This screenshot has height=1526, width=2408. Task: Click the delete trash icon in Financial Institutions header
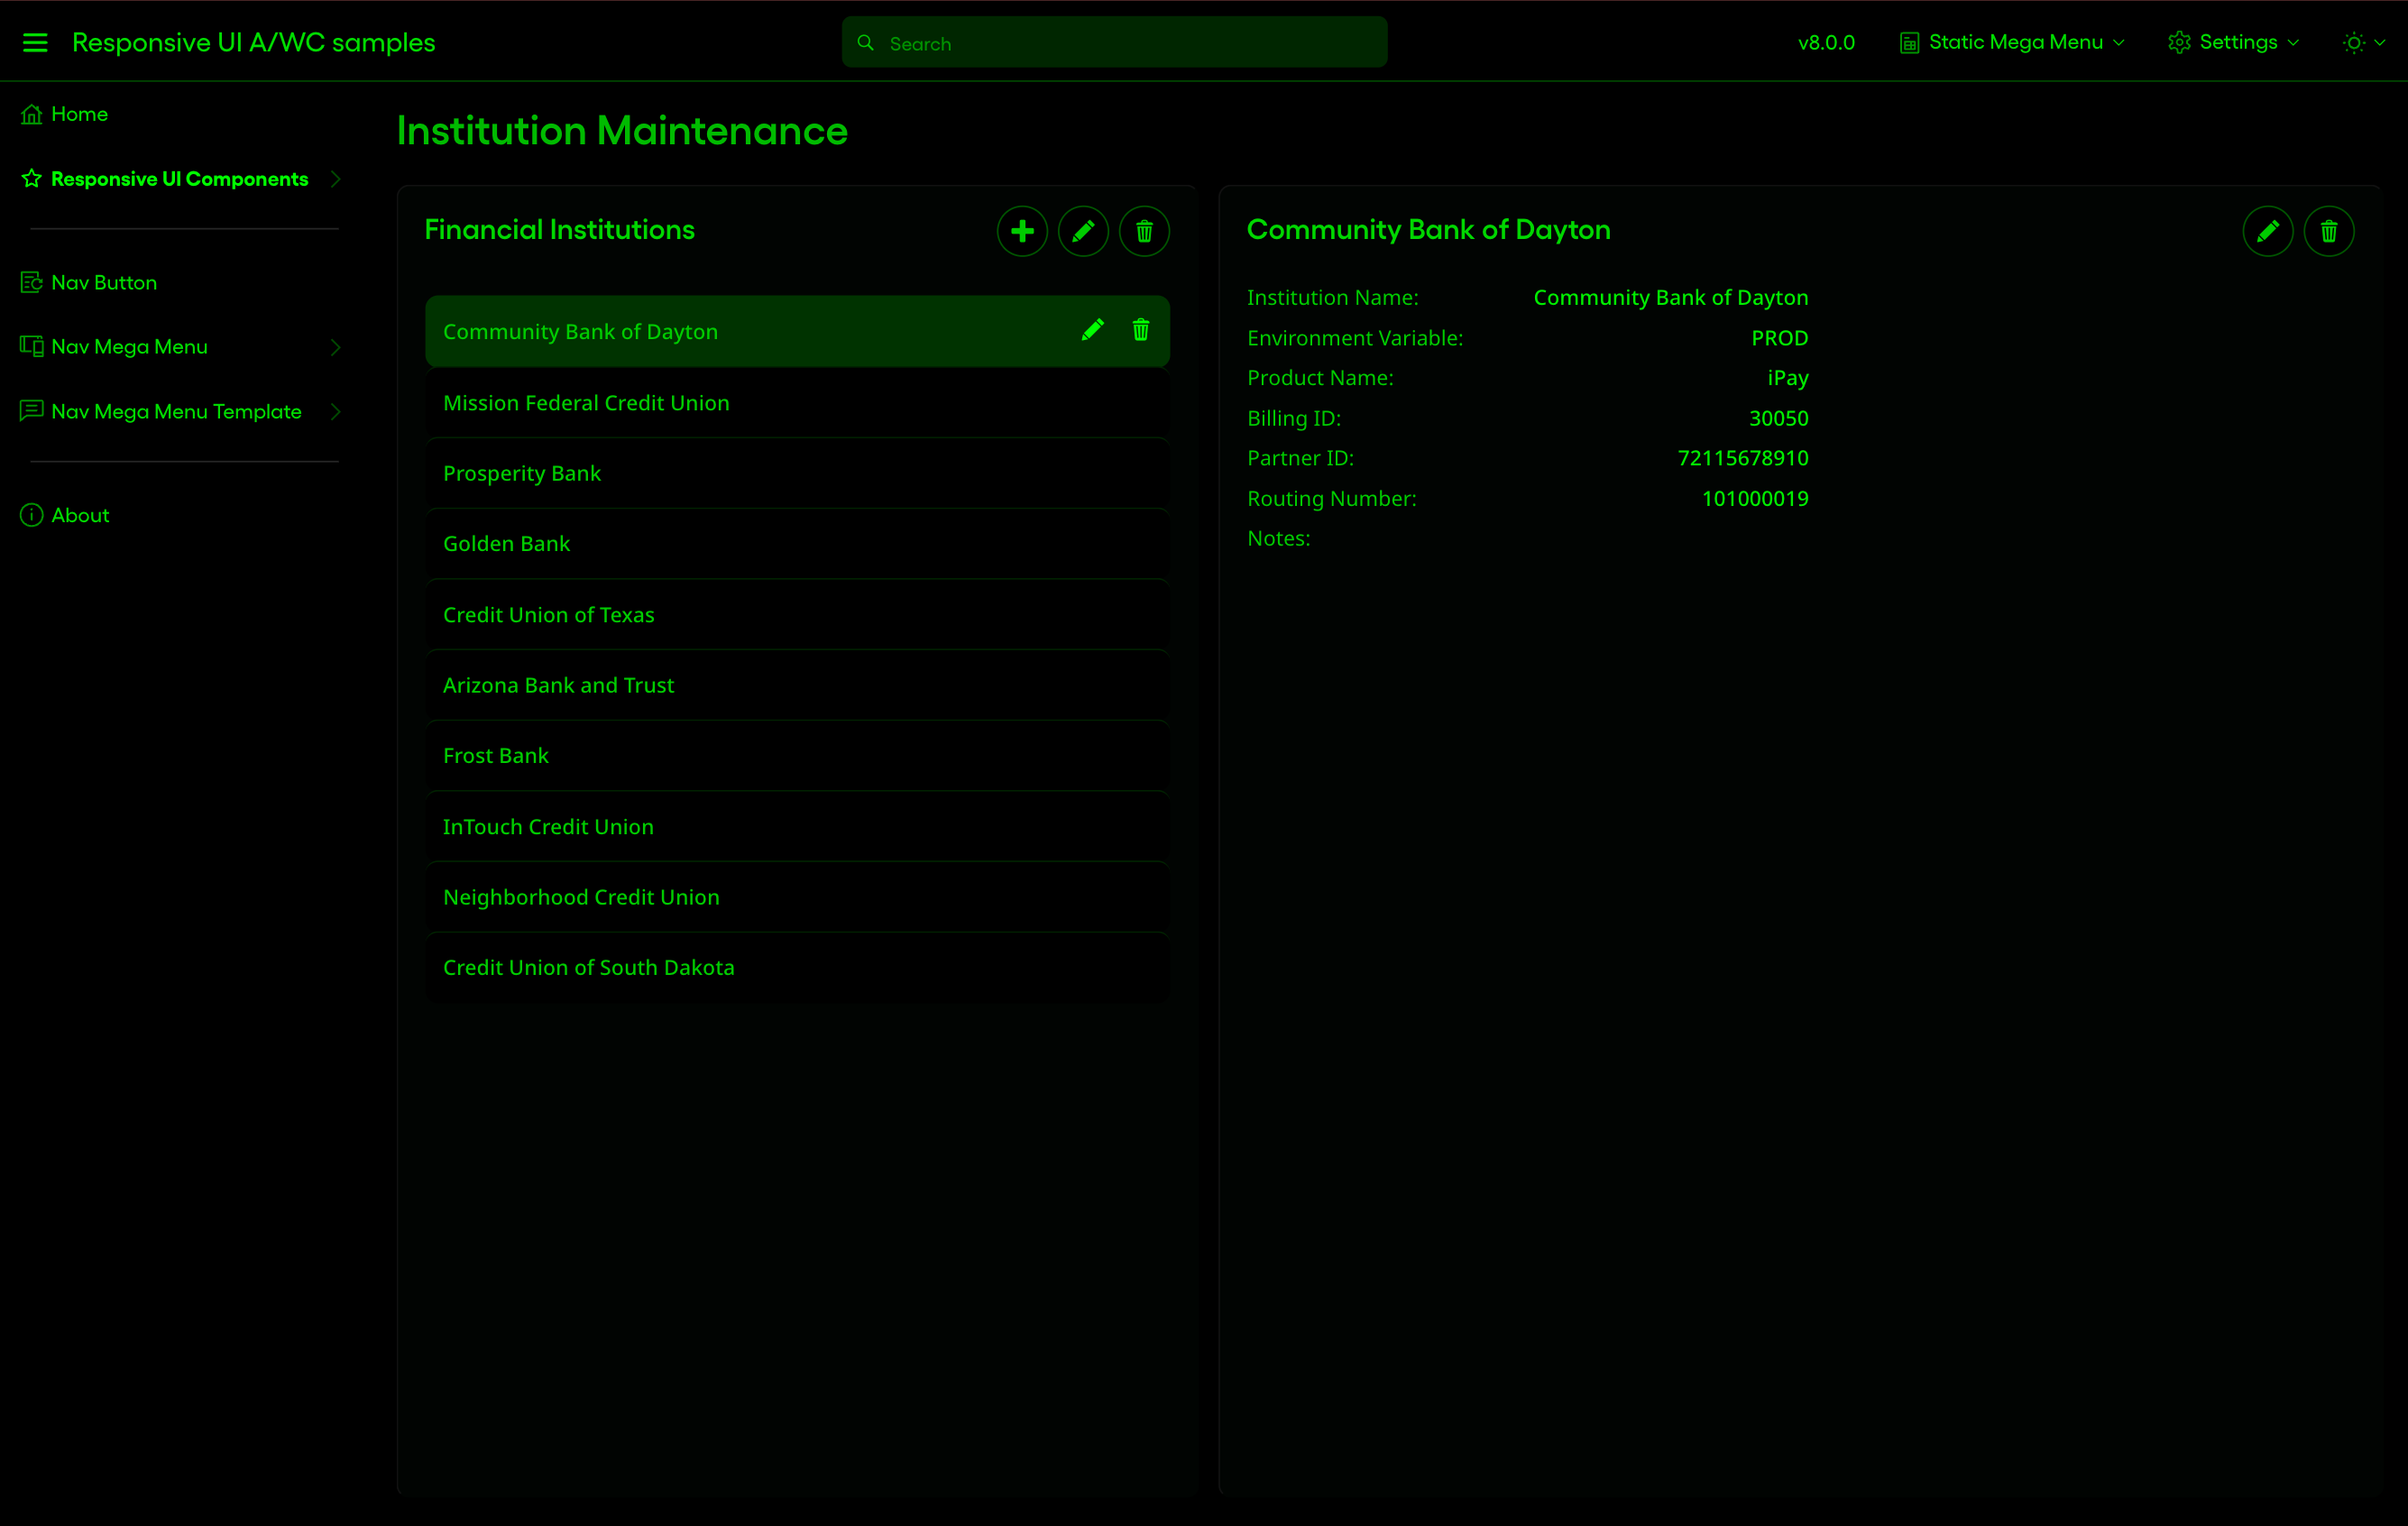pos(1144,230)
